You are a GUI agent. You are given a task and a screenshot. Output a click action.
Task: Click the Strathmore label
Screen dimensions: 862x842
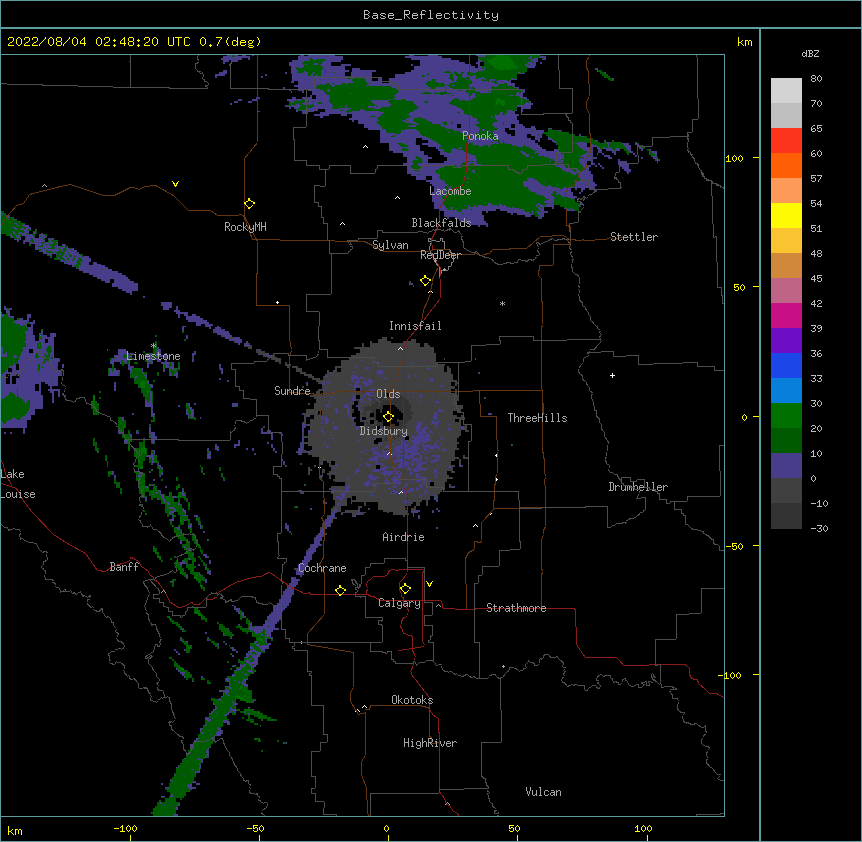coord(516,608)
